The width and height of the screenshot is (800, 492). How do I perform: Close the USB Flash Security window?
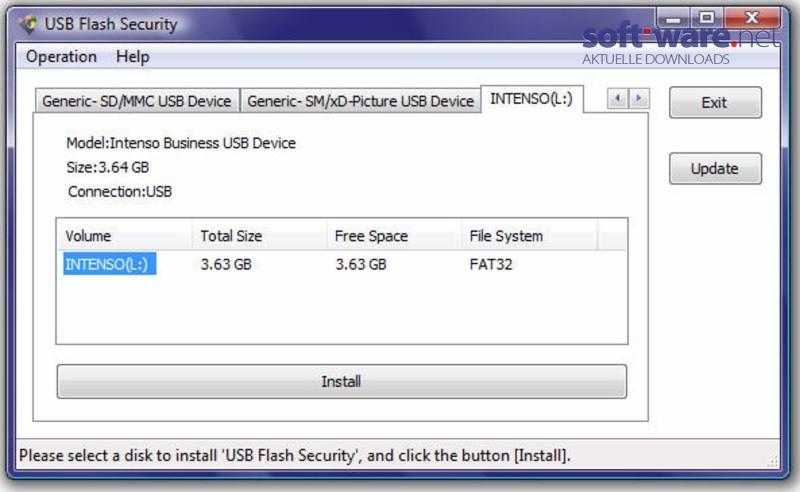click(x=752, y=19)
